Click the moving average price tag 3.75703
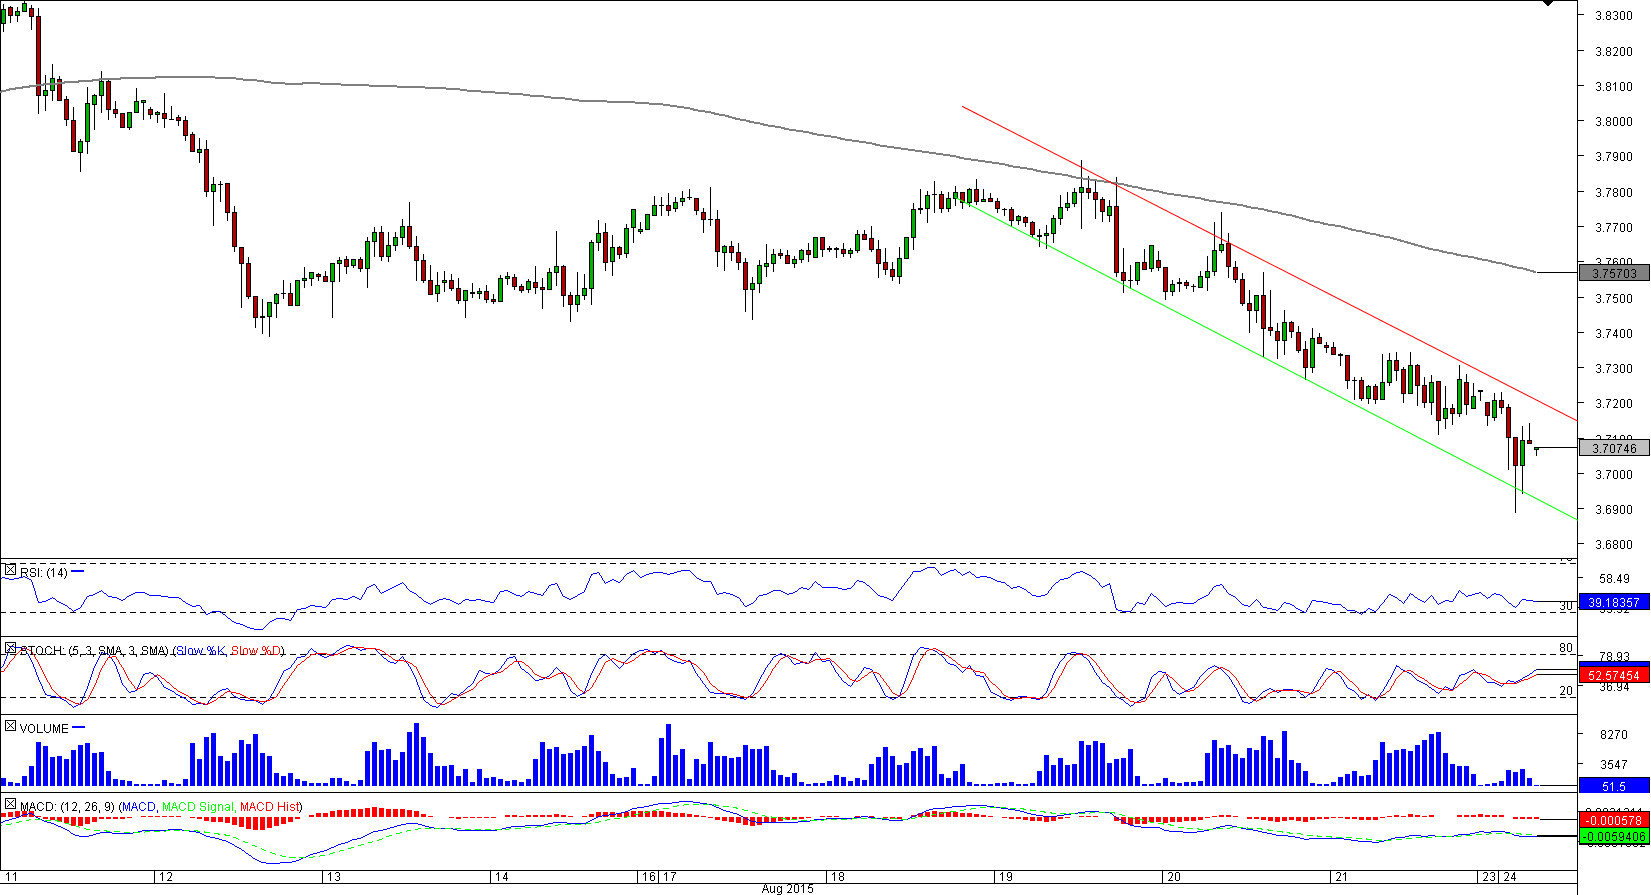Viewport: 1651px width, 895px height. [x=1613, y=273]
